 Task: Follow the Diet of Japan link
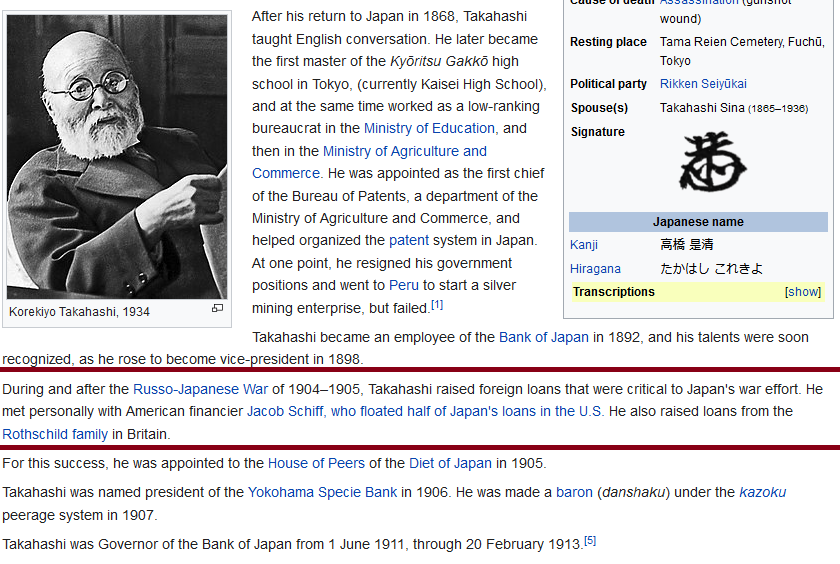[450, 463]
